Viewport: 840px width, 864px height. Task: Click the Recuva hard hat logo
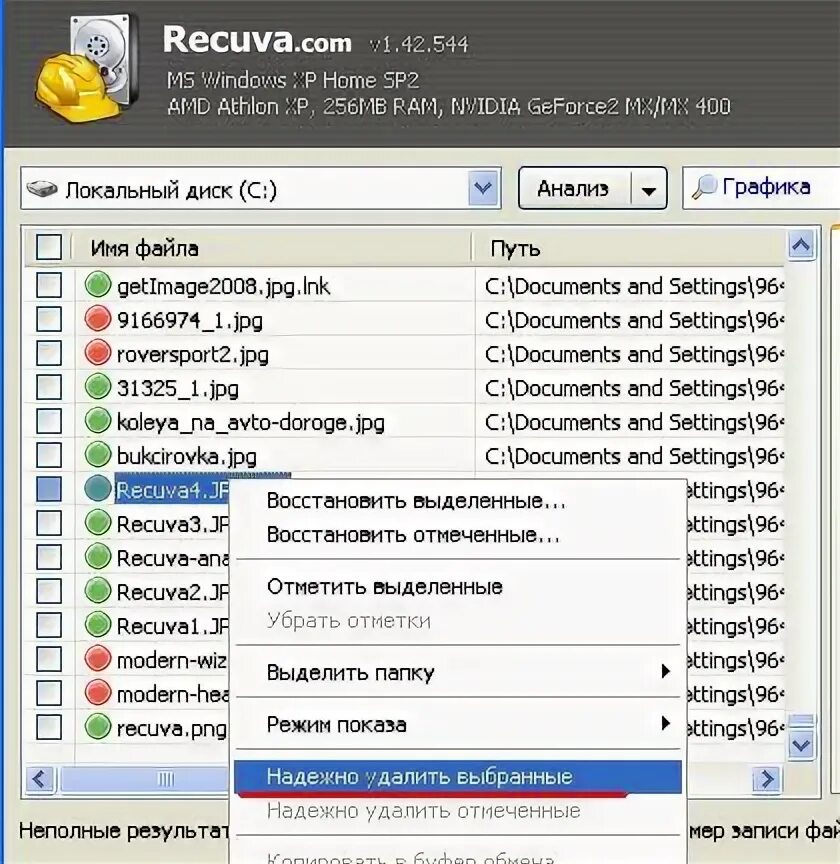85,67
